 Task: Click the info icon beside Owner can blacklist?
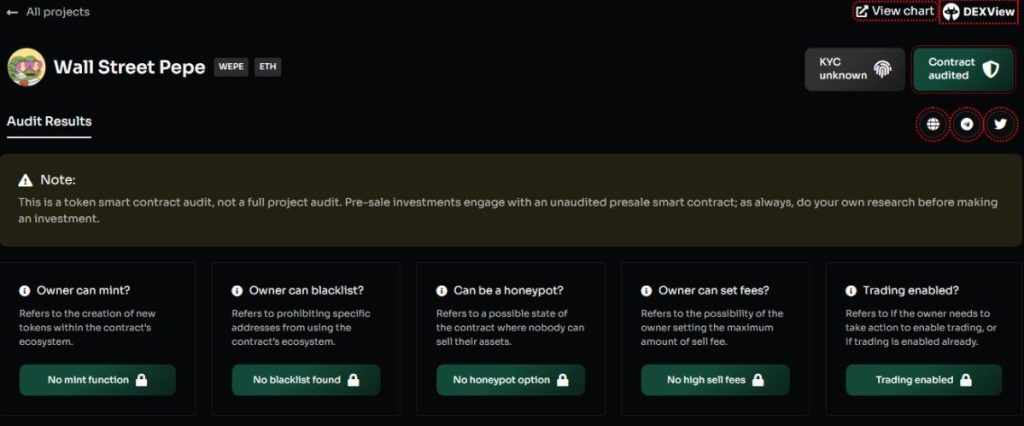point(237,291)
